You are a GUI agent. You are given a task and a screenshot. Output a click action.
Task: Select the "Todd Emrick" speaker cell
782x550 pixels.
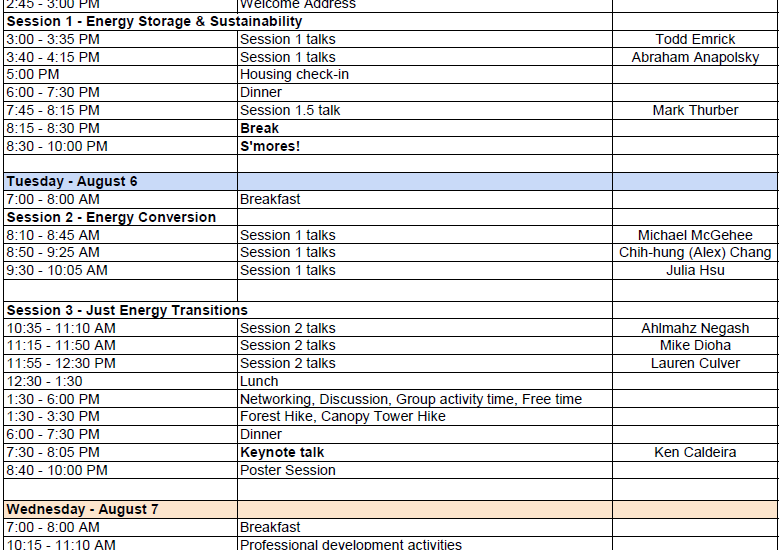(695, 39)
